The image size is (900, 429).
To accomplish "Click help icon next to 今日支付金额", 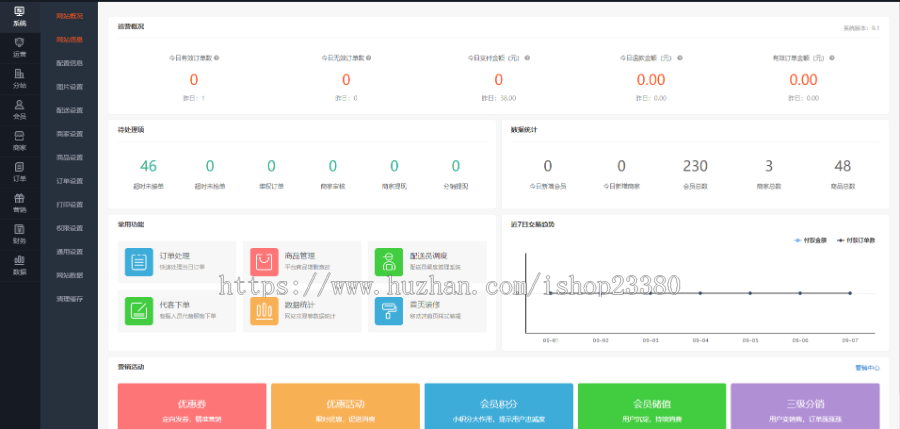I will click(x=527, y=57).
